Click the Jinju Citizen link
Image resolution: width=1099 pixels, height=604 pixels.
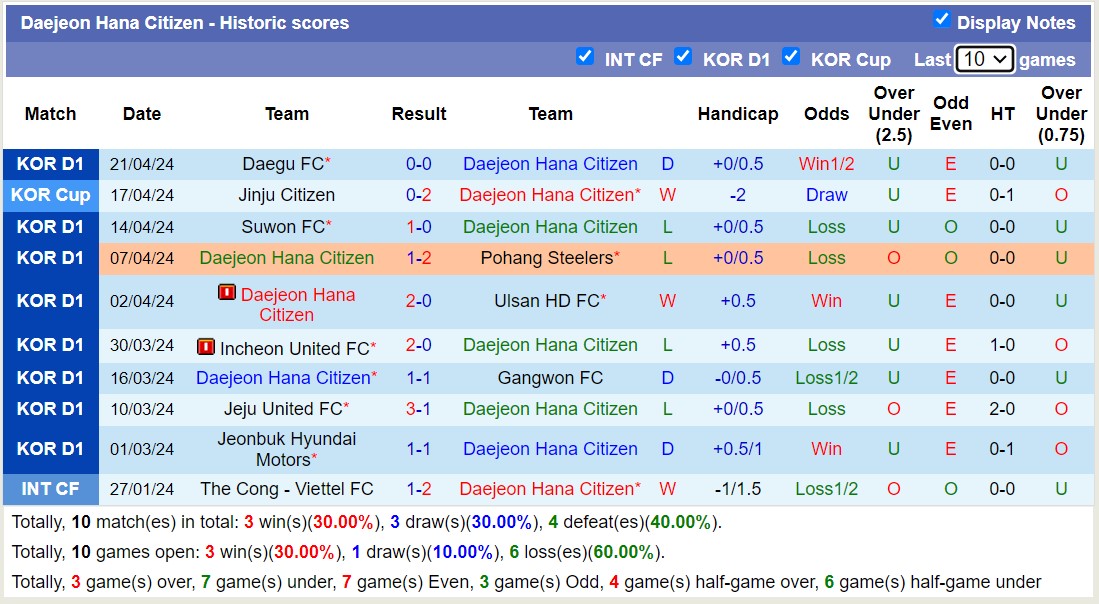[287, 195]
